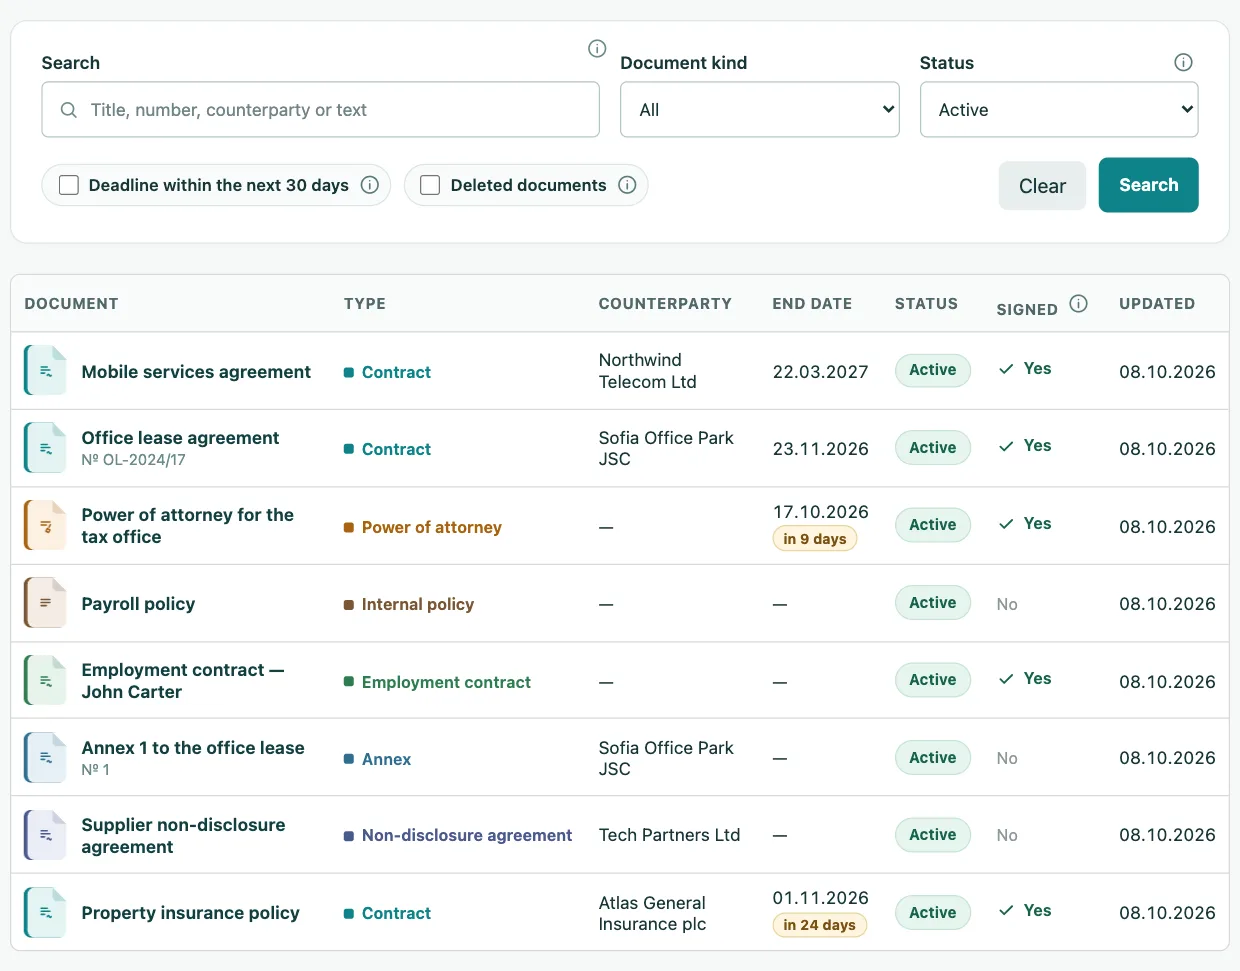Click the TYPE column header
1240x971 pixels.
pyautogui.click(x=365, y=304)
